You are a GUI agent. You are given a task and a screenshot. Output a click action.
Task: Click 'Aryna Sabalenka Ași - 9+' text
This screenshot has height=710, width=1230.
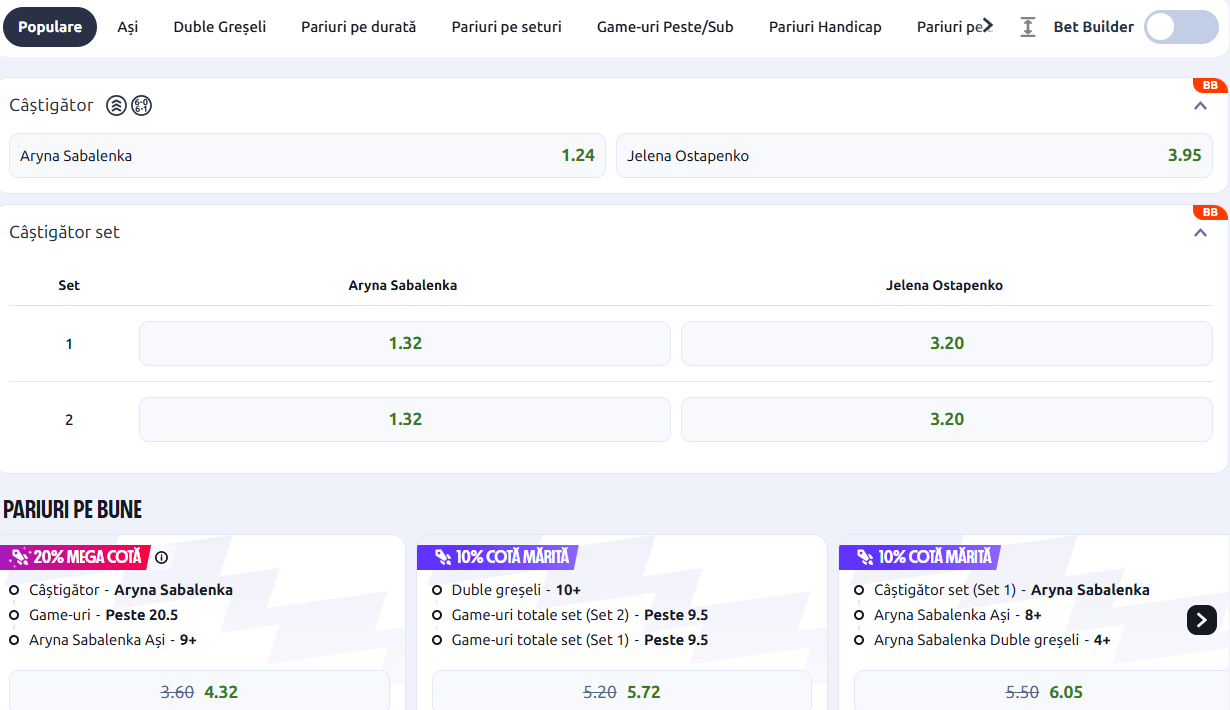coord(113,640)
